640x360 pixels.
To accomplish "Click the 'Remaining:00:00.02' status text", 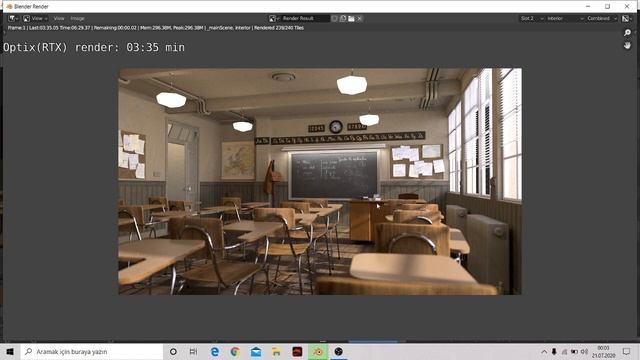I will coord(115,28).
